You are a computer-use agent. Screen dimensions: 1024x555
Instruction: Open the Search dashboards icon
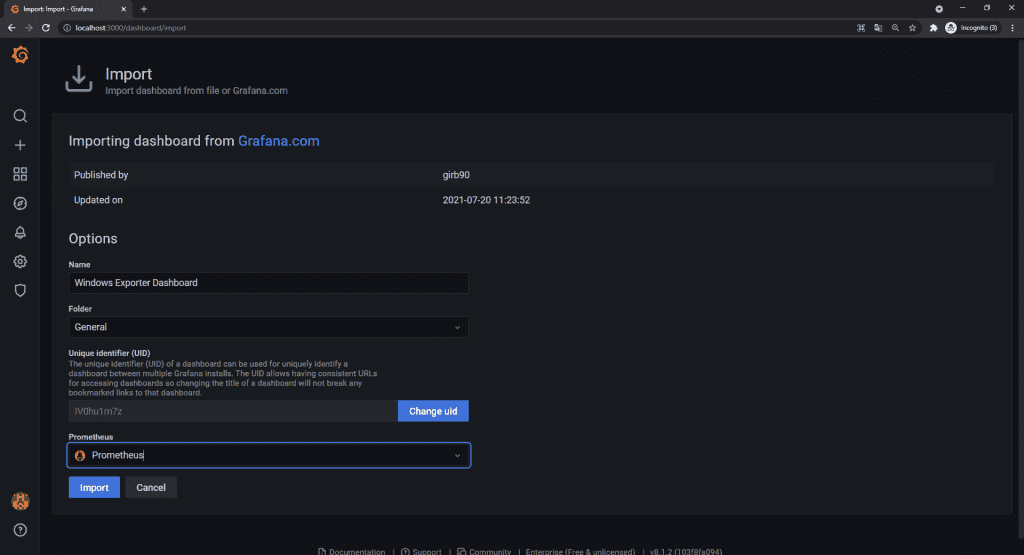coord(20,116)
